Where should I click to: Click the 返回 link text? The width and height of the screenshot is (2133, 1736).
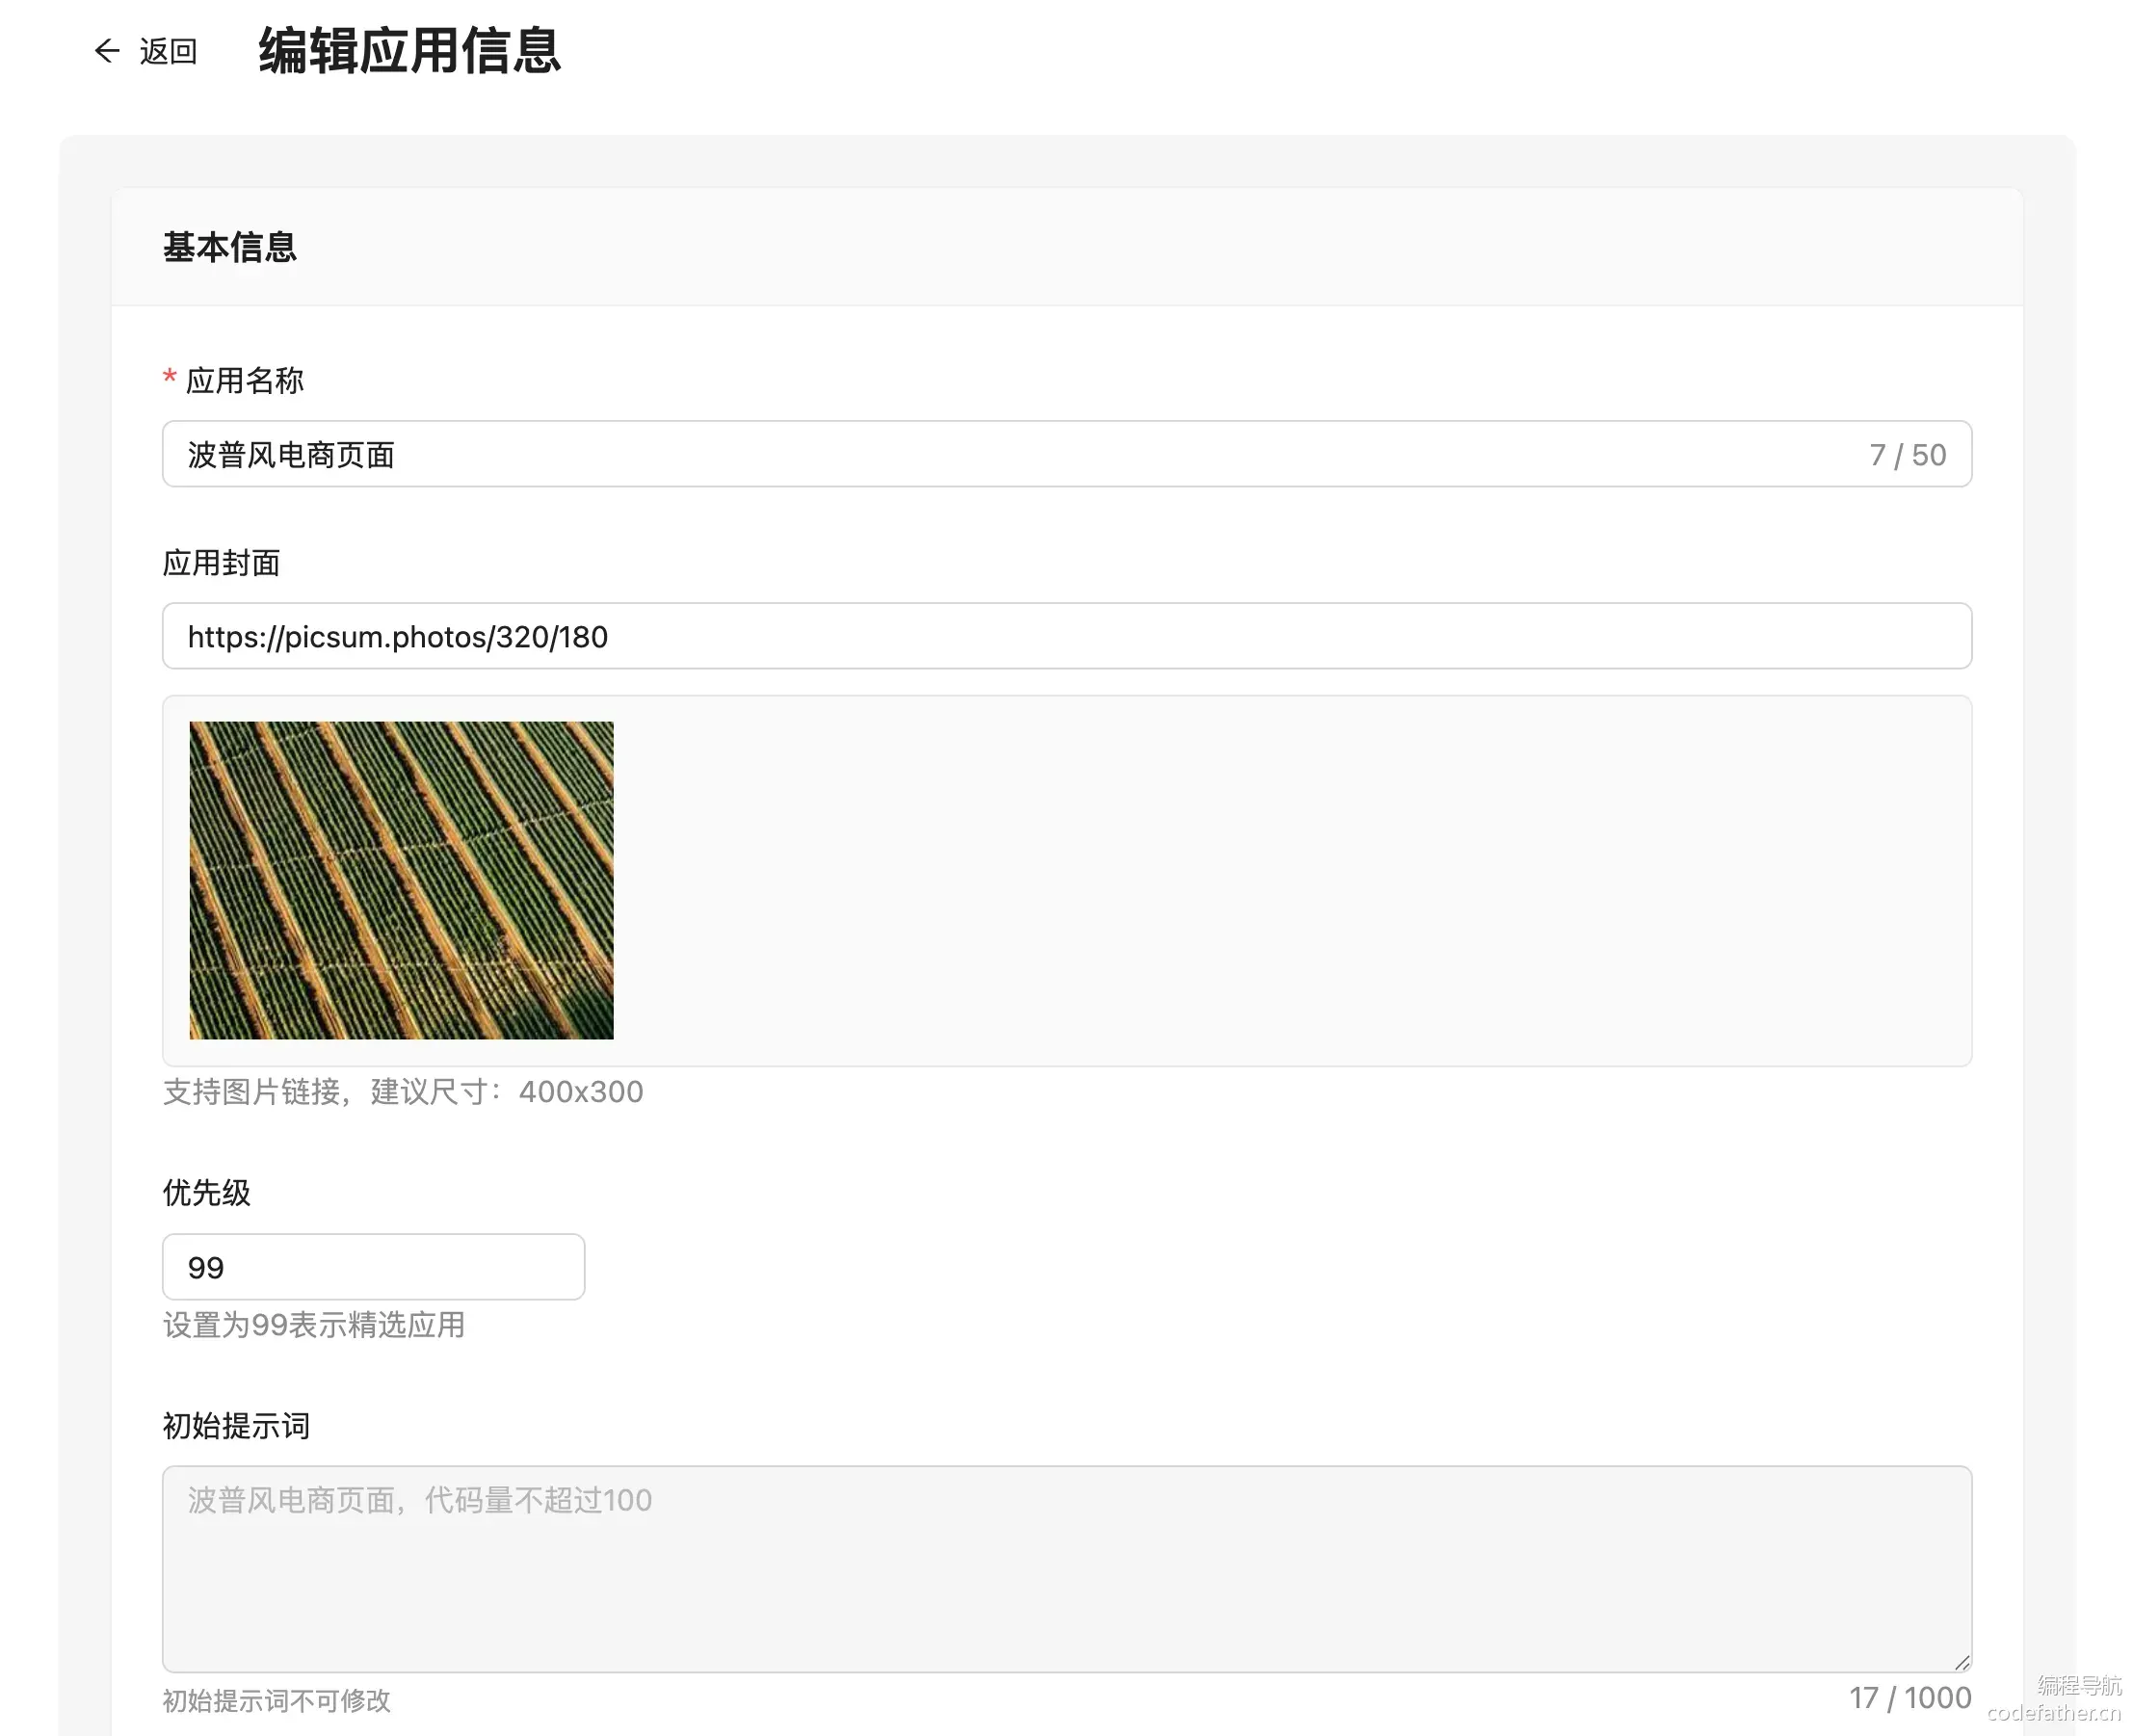click(x=168, y=51)
